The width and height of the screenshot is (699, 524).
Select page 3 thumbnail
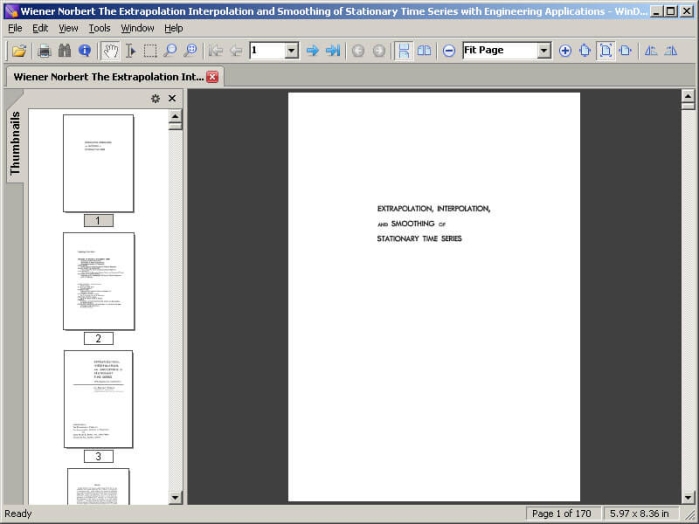pos(99,399)
